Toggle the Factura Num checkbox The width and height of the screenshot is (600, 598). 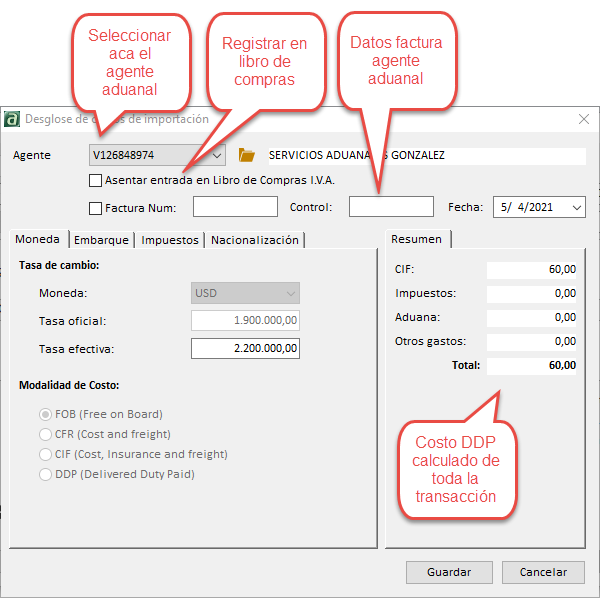tap(96, 208)
